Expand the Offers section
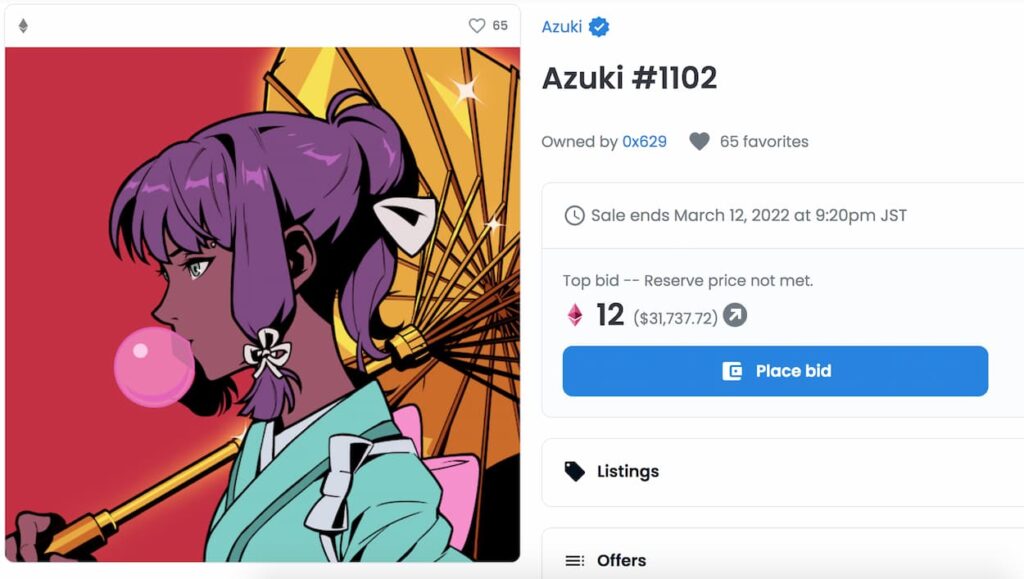 point(782,554)
